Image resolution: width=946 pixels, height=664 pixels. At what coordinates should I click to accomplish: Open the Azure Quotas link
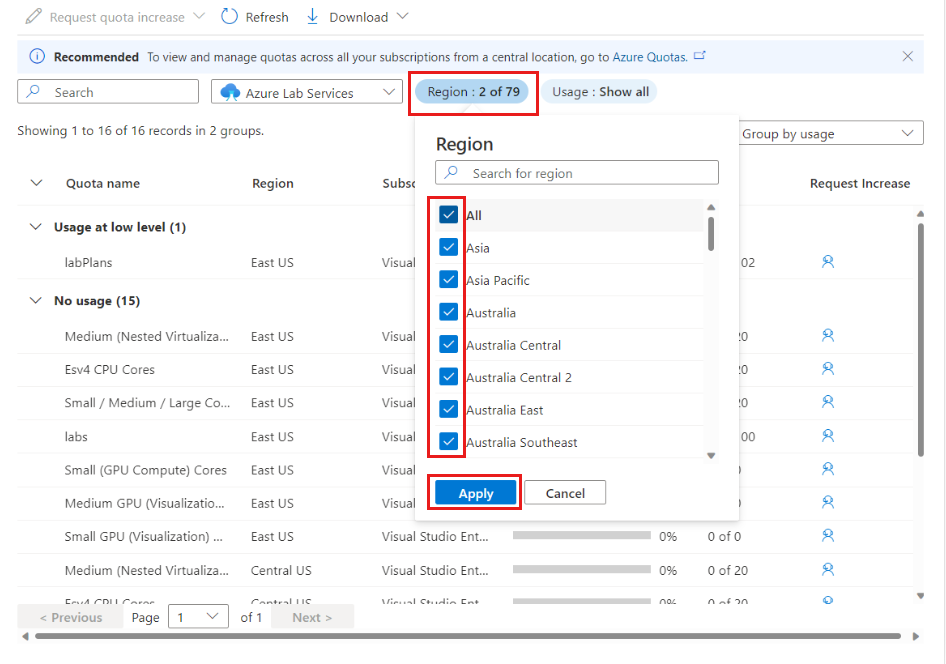650,57
